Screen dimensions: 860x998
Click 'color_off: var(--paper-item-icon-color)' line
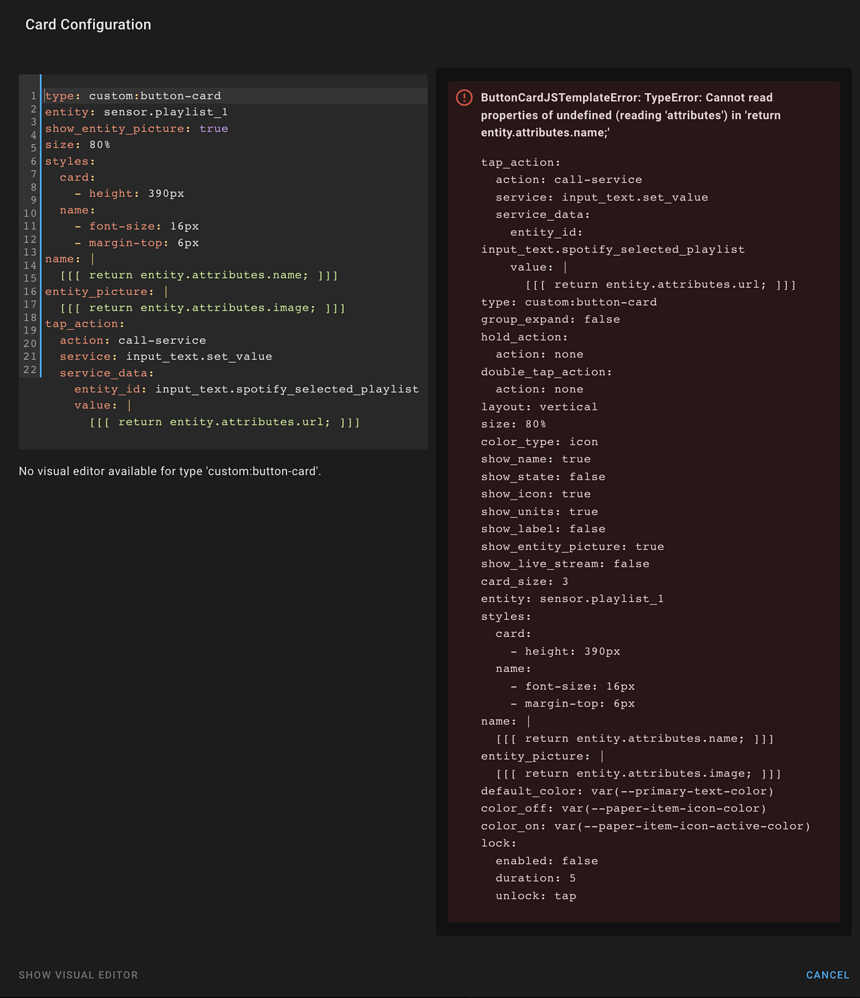[x=623, y=808]
